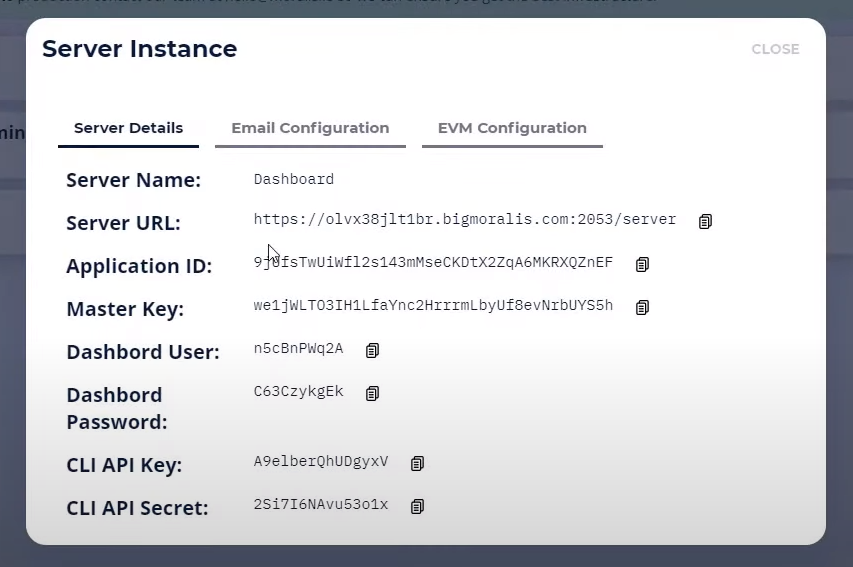Click the server URL text
This screenshot has width=853, height=567.
(465, 219)
